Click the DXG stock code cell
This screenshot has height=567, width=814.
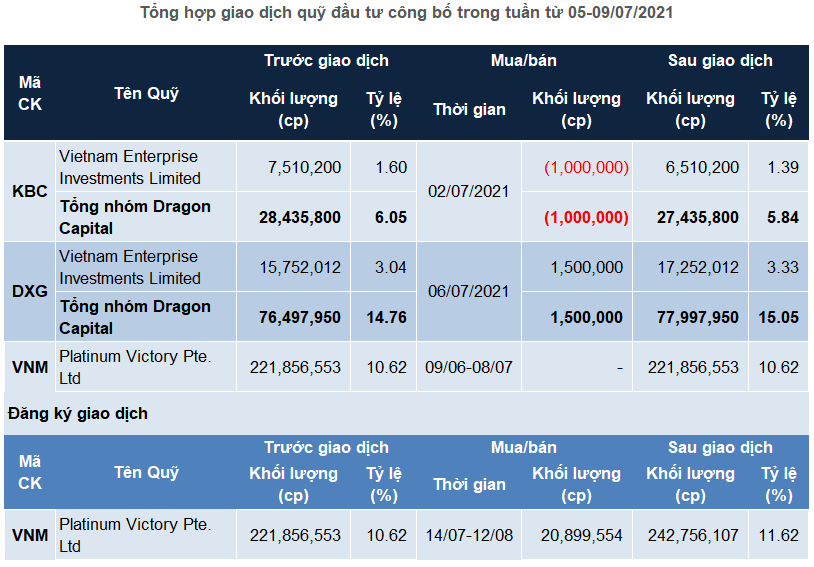tap(30, 292)
